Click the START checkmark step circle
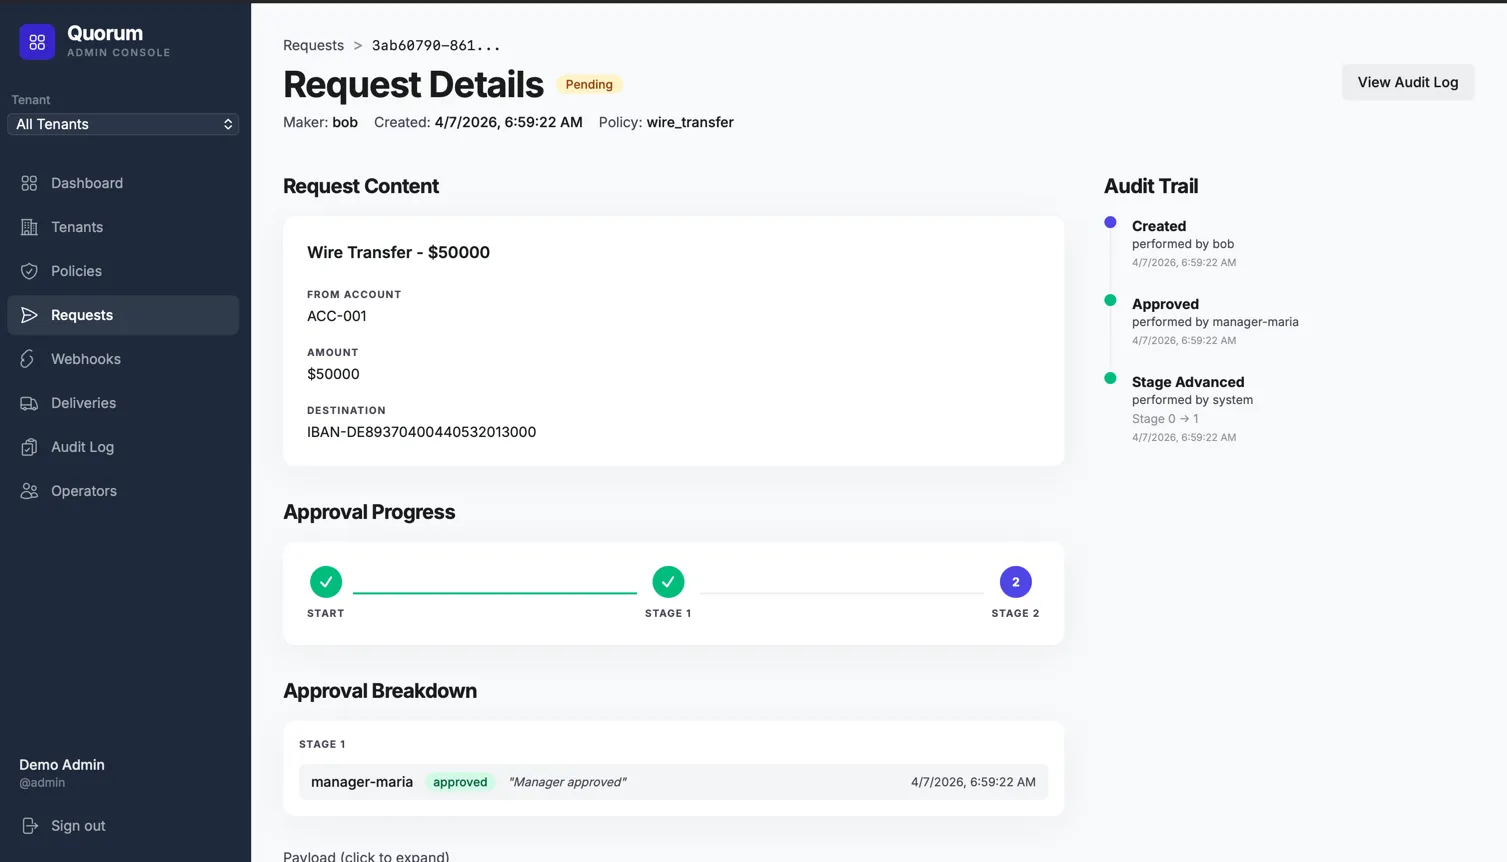 point(326,582)
